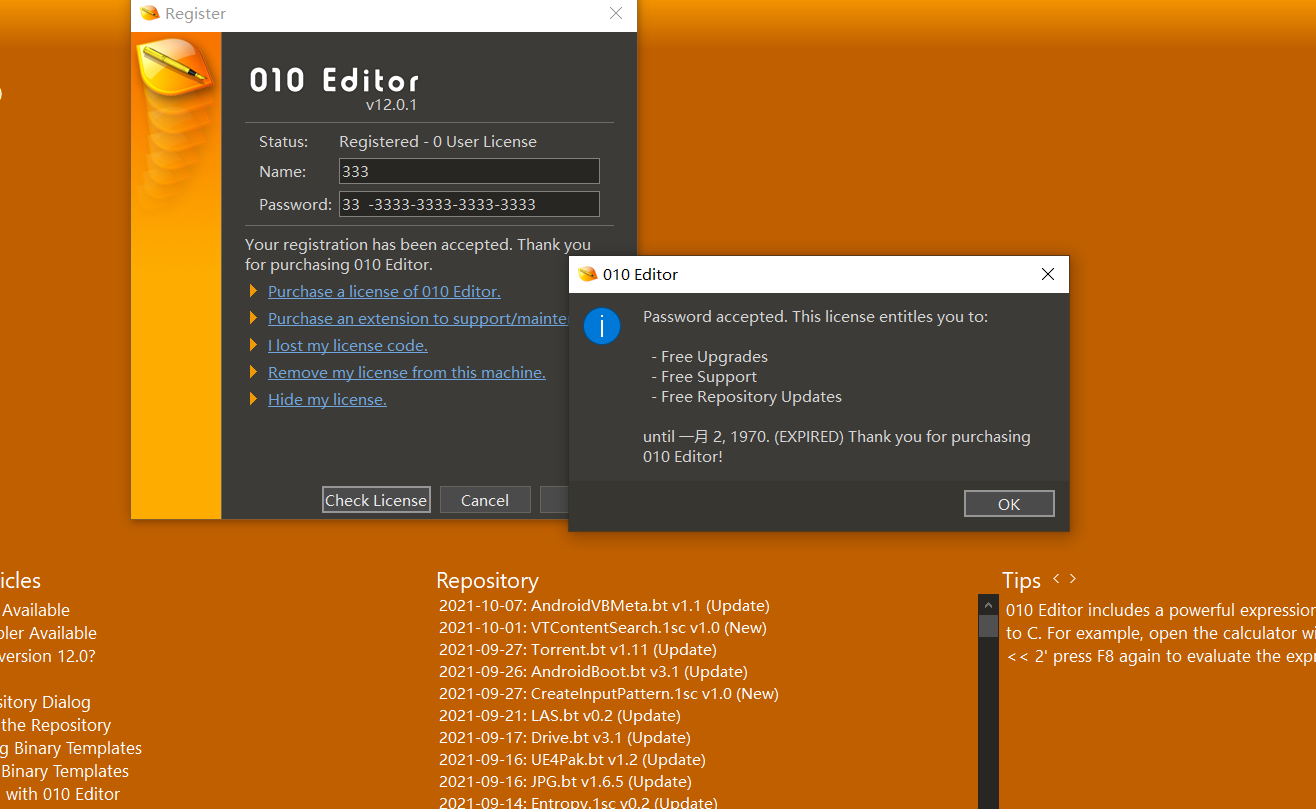
Task: Click OK in the 010 Editor message dialog
Action: pyautogui.click(x=1009, y=504)
